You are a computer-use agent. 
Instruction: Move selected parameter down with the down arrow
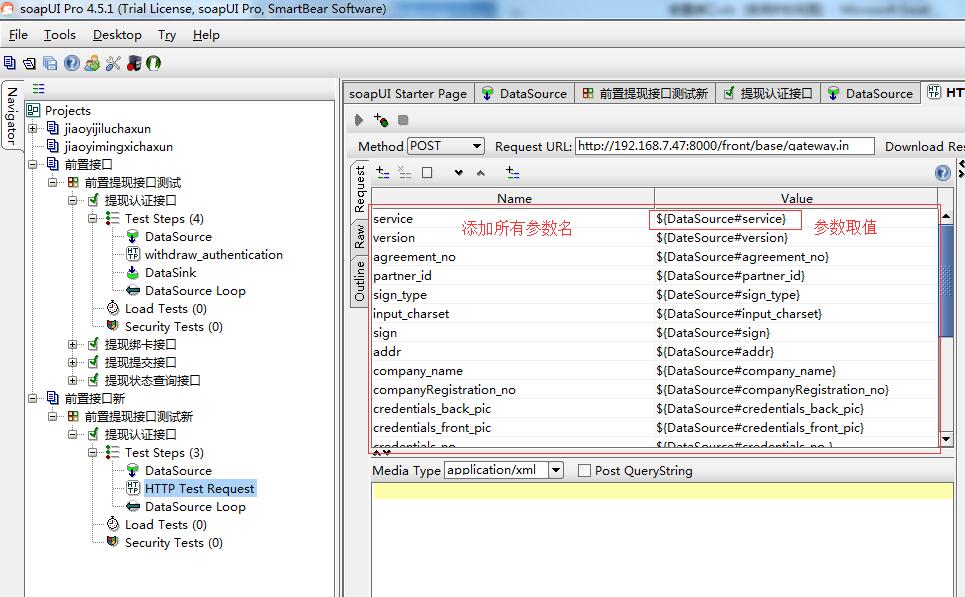coord(458,173)
